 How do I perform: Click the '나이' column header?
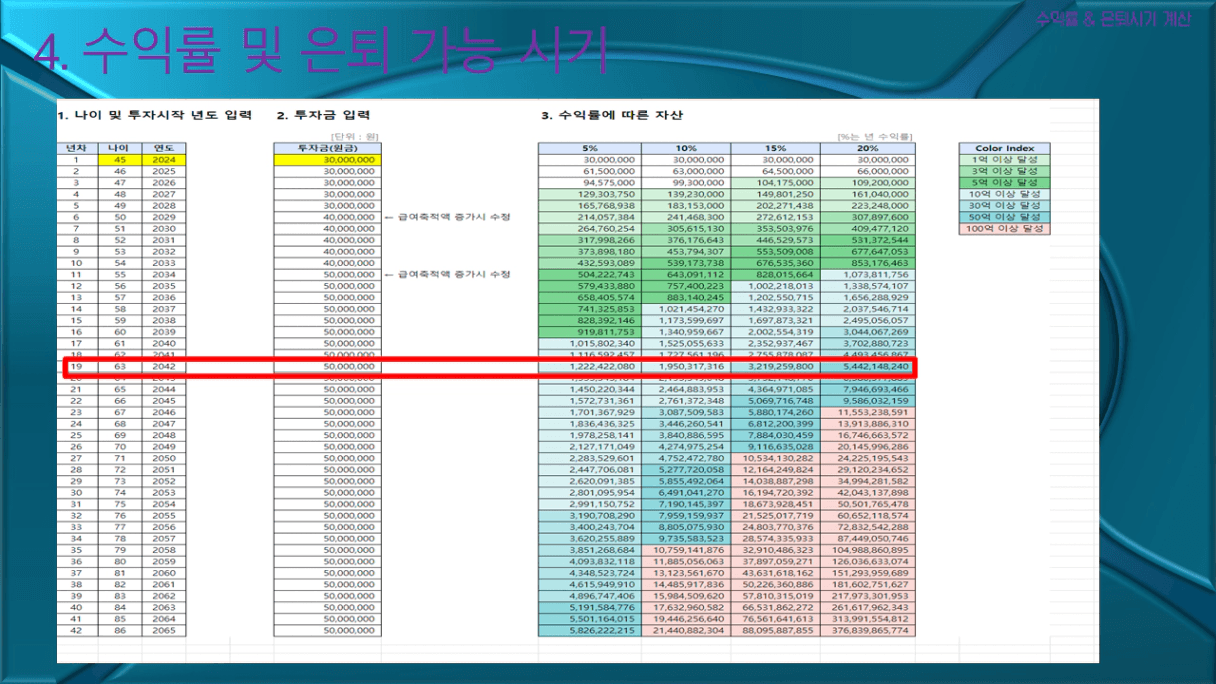[118, 148]
